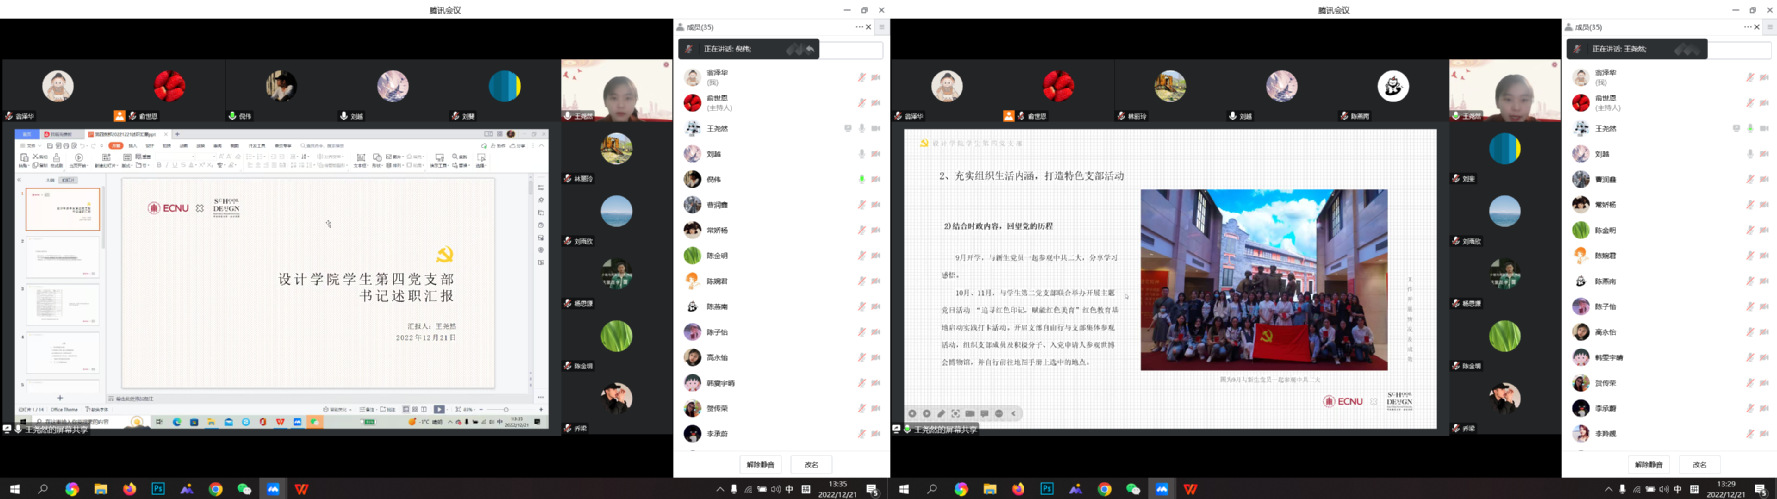
Task: Open File Explorer from left taskbar
Action: [x=101, y=489]
